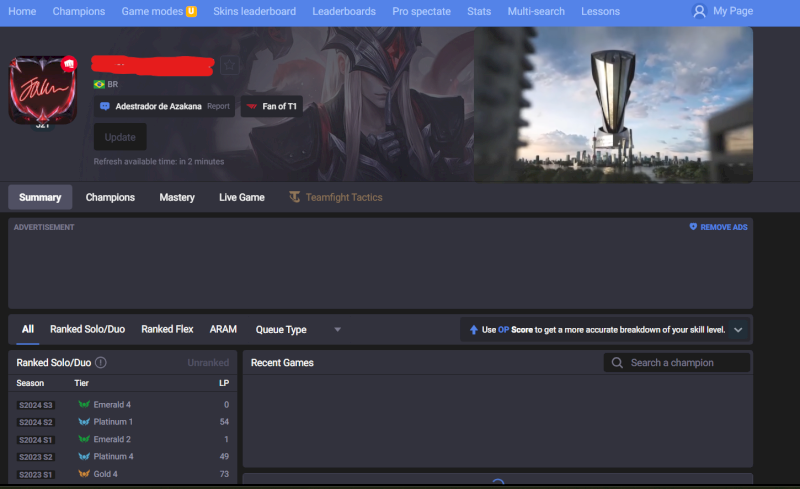Switch to the Live Game tab

[242, 197]
